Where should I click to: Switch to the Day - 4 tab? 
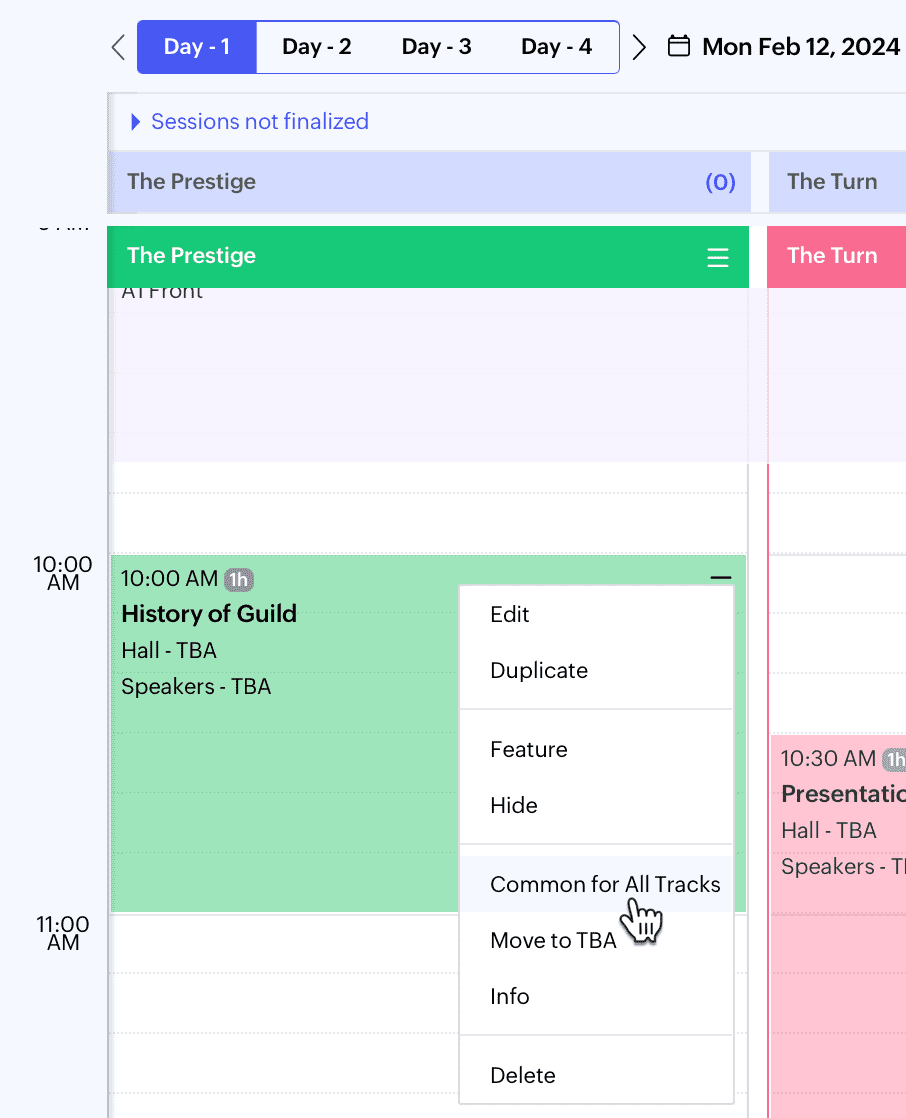[556, 47]
